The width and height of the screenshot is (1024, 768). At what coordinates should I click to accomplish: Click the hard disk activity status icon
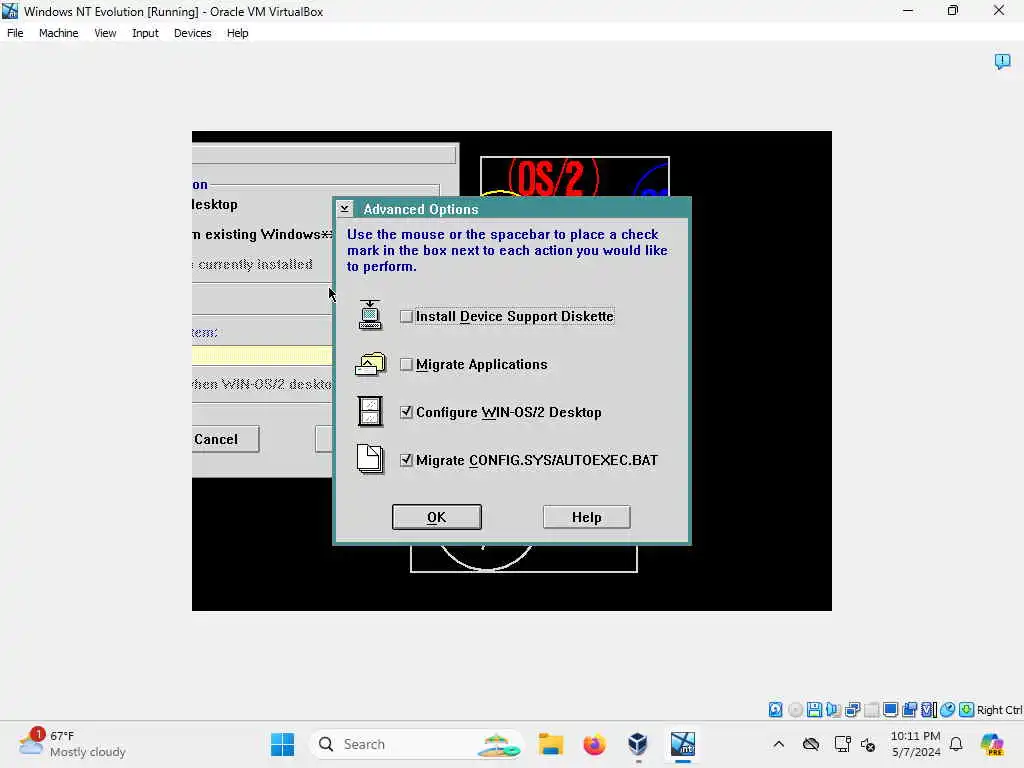(775, 710)
